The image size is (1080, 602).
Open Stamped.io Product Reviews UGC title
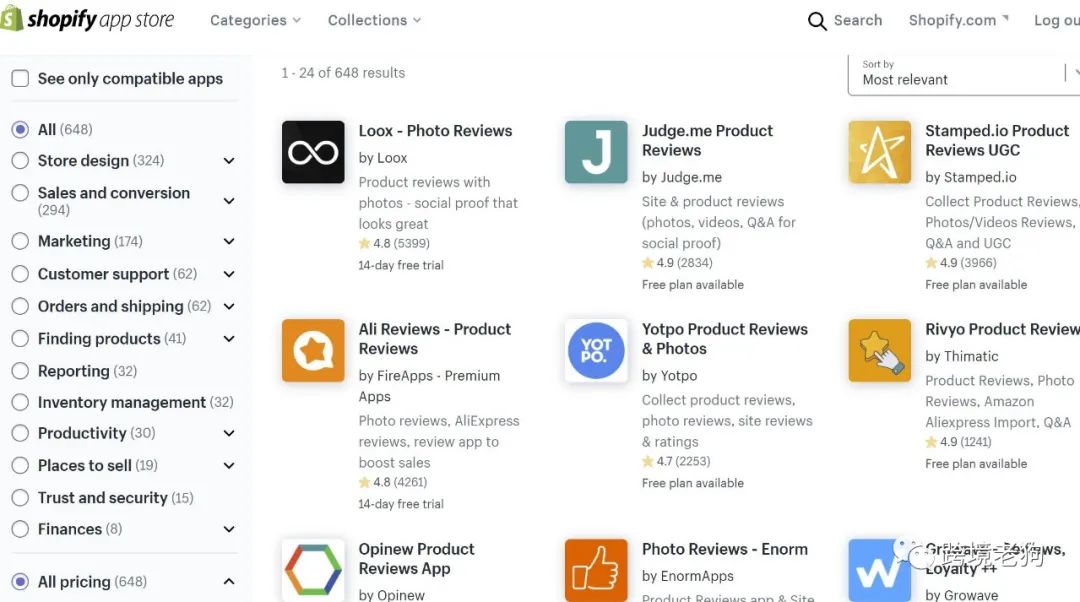997,141
